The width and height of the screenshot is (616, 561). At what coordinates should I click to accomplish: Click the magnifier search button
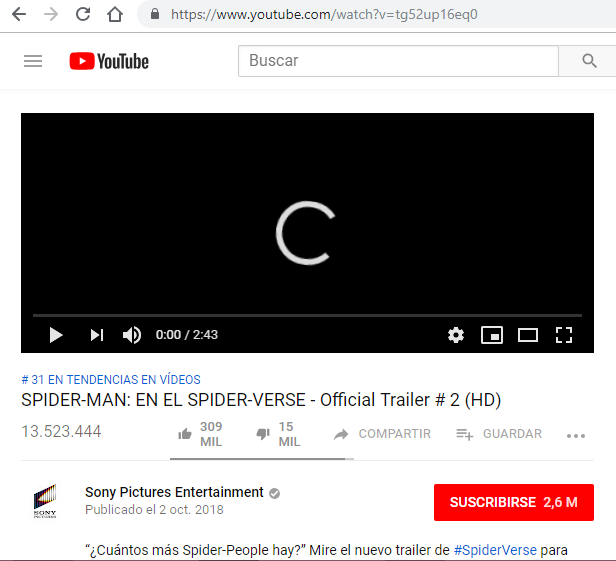click(x=589, y=61)
